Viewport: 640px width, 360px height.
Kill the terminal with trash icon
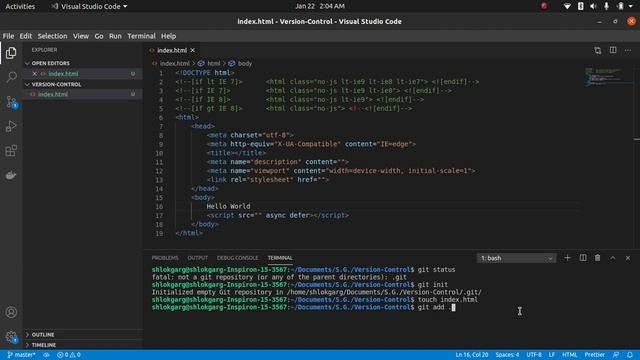[x=598, y=258]
